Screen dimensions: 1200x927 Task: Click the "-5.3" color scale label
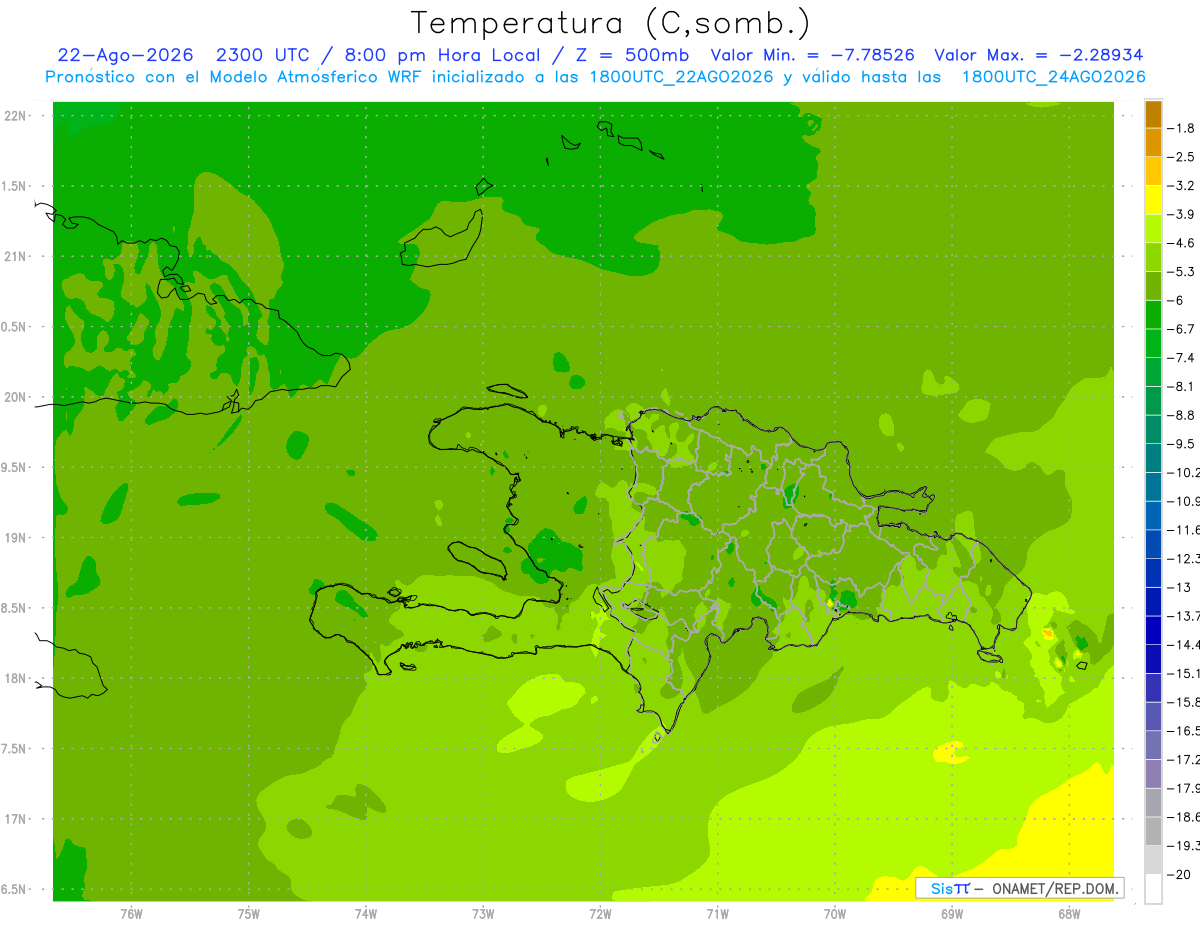click(1182, 272)
